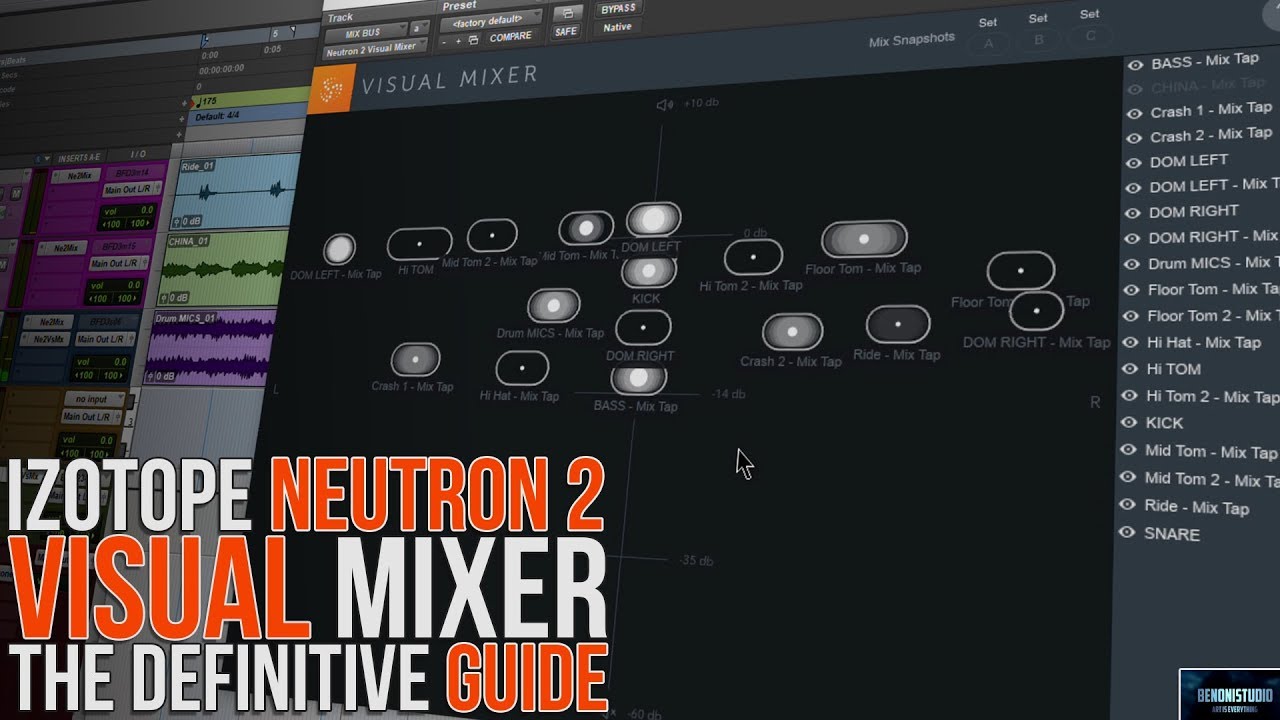Click the COMPARE button
This screenshot has height=720, width=1280.
[x=510, y=38]
